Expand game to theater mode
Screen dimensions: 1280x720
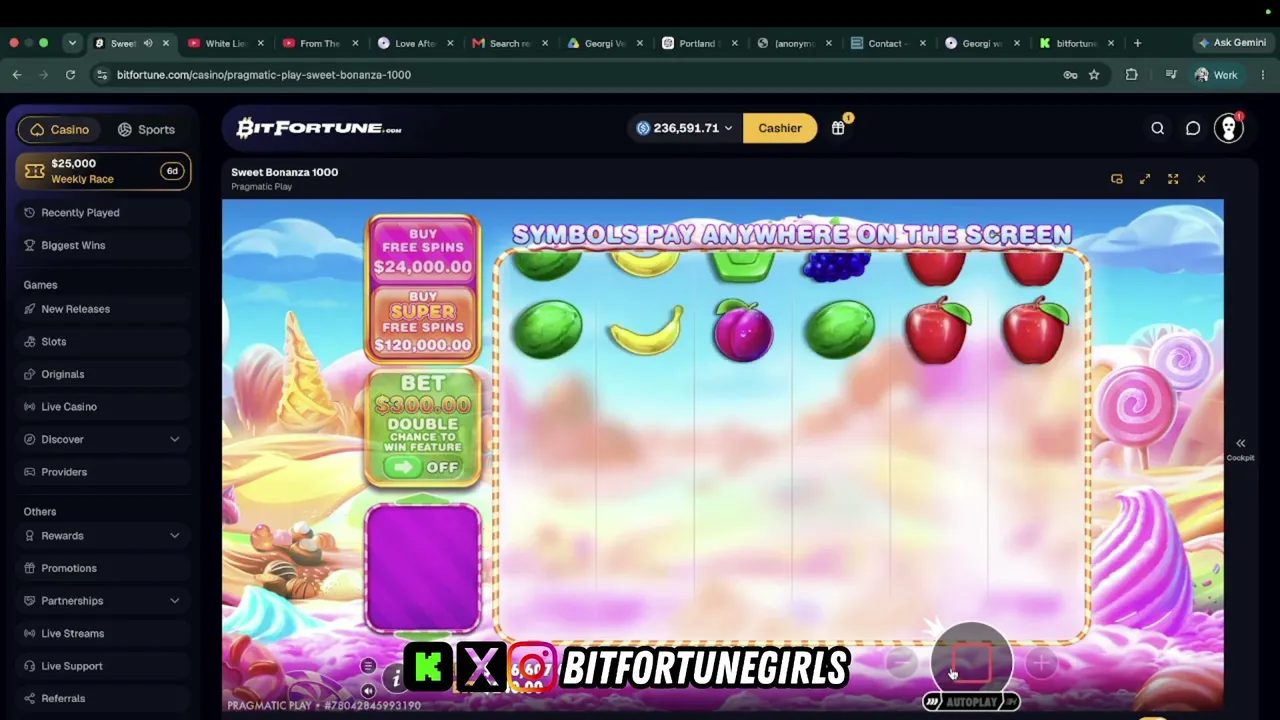tap(1145, 179)
